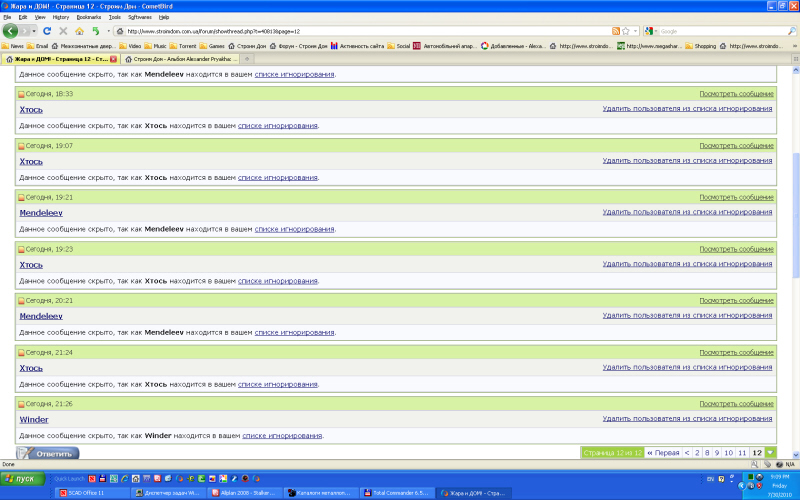Open the page-jump dropdown arrow after page 12
Screen dimensions: 800x500
(770, 453)
